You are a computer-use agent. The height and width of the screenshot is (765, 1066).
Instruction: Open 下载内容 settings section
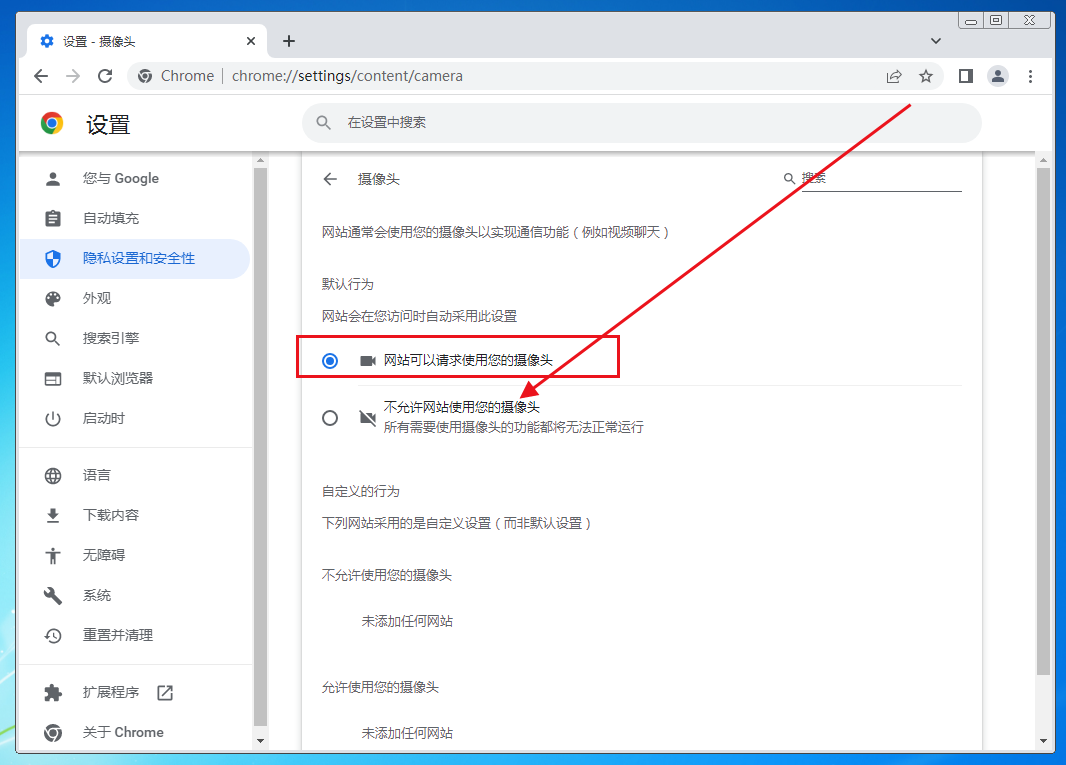[x=135, y=516]
